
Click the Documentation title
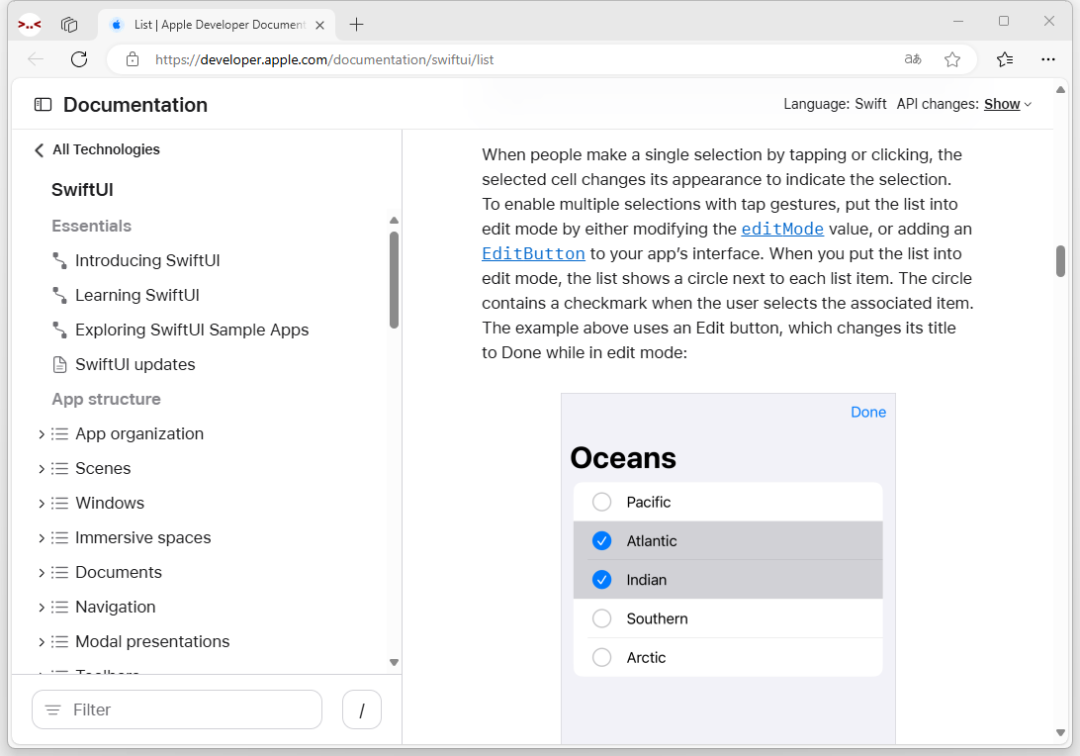[135, 105]
